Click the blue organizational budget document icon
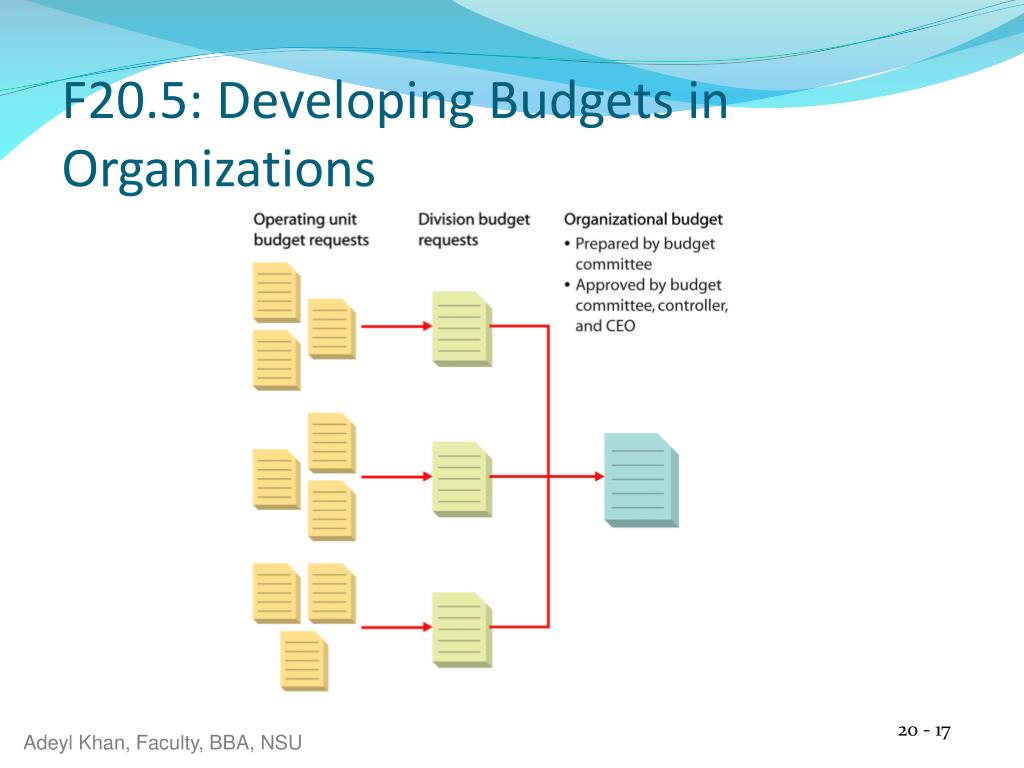 tap(641, 480)
